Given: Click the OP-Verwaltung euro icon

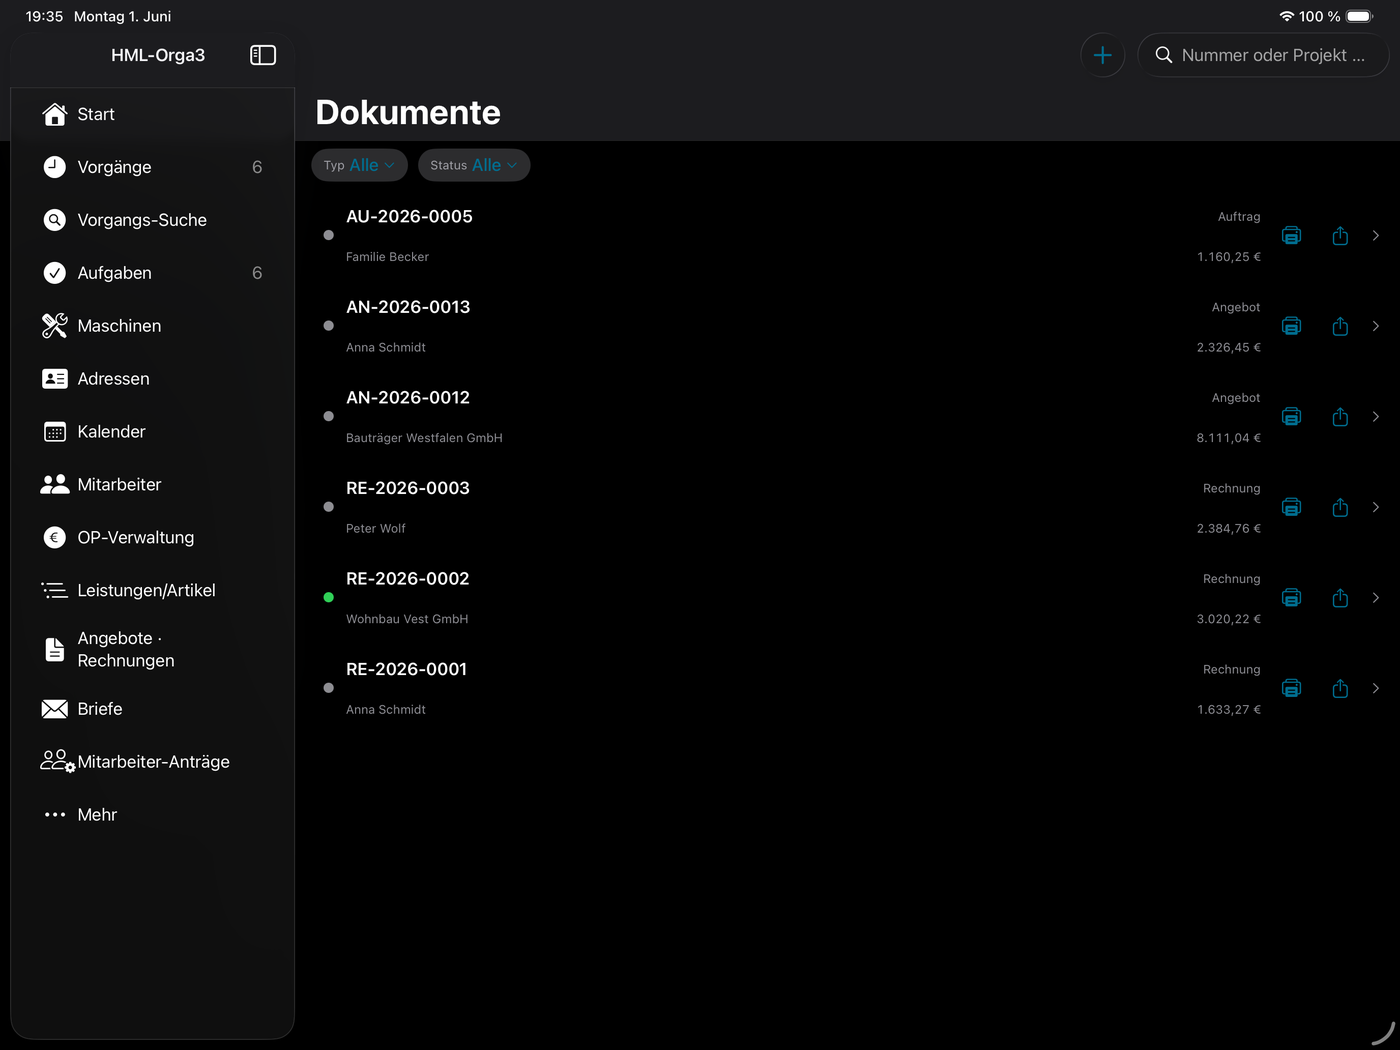Looking at the screenshot, I should 55,538.
